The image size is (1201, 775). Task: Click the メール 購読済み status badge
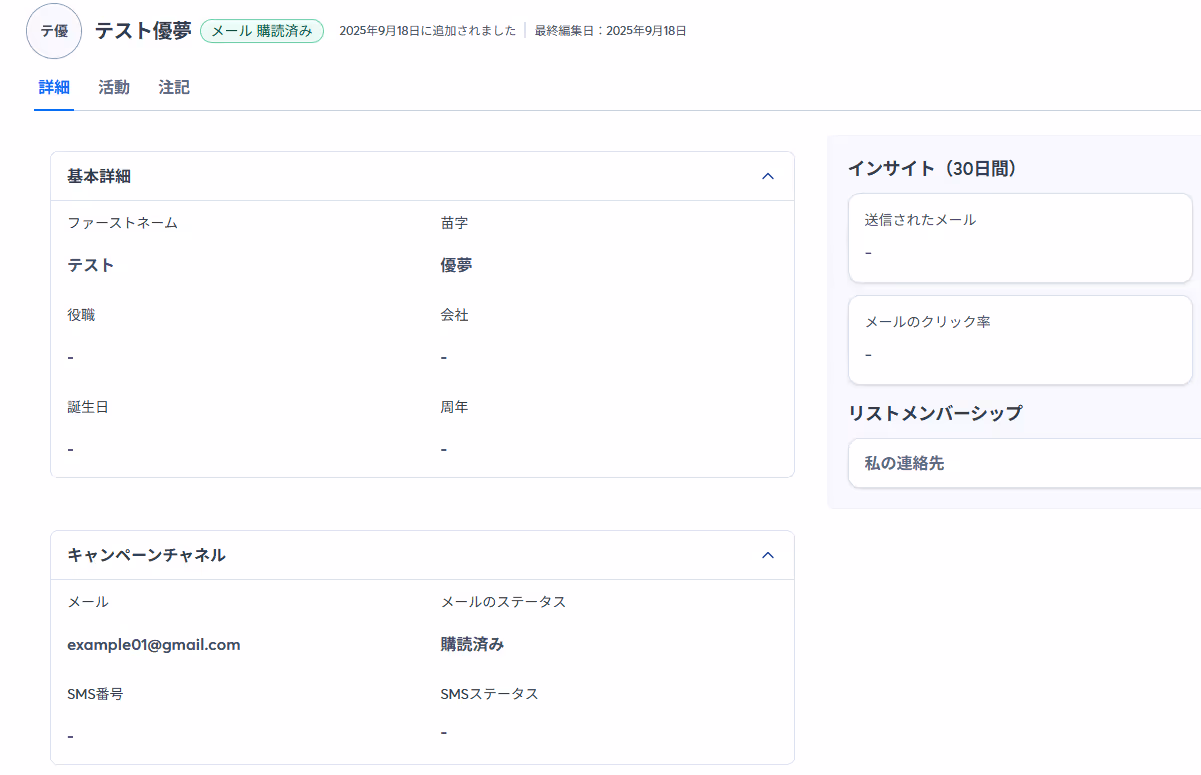pos(262,31)
